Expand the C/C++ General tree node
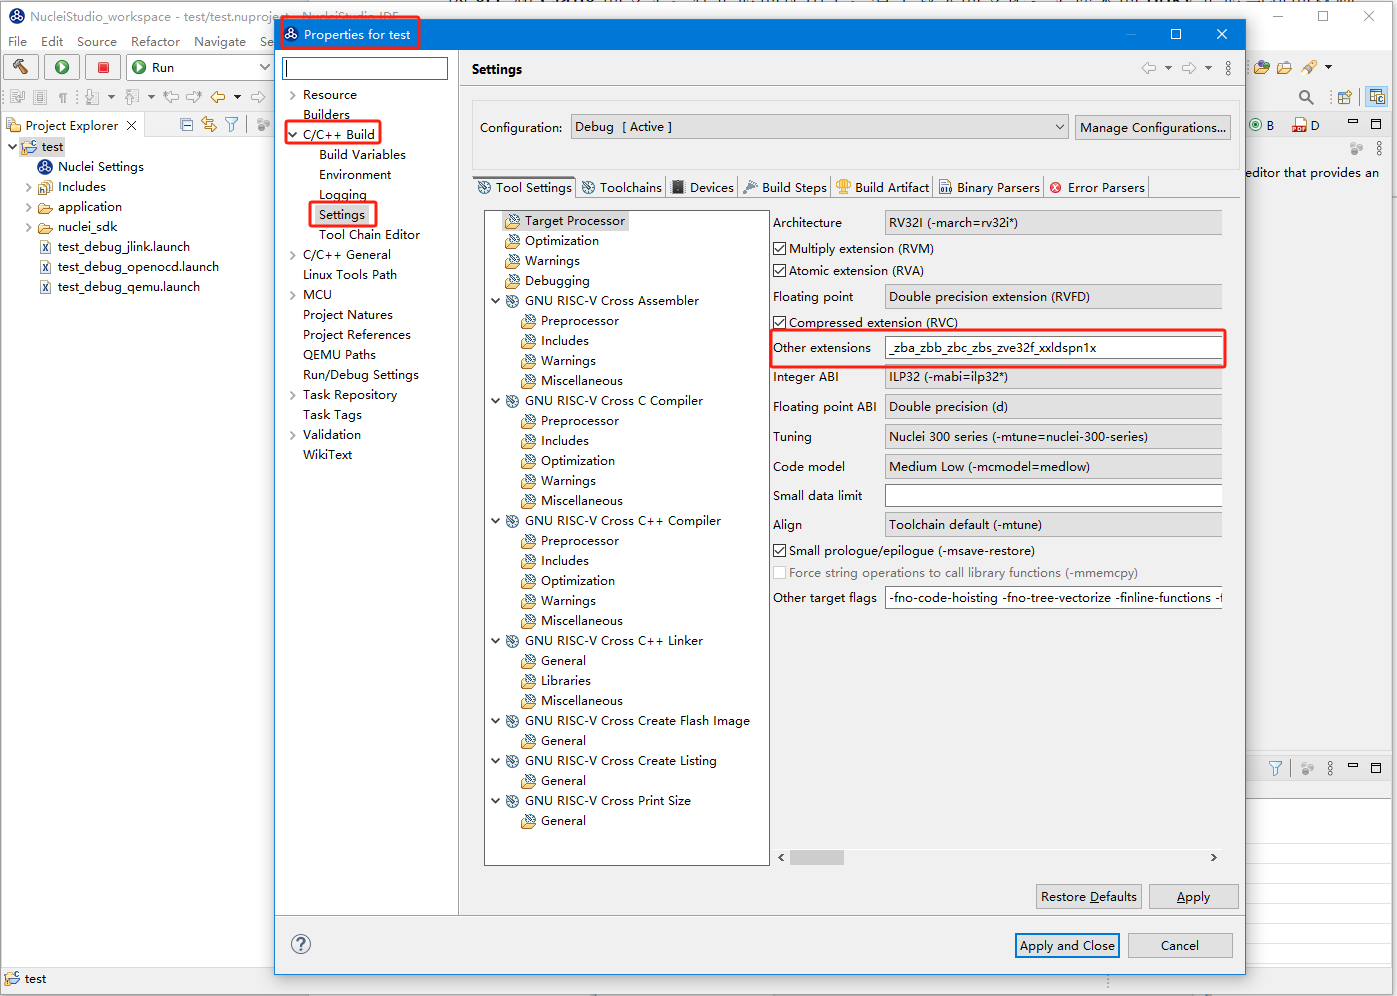The image size is (1397, 996). pos(292,255)
